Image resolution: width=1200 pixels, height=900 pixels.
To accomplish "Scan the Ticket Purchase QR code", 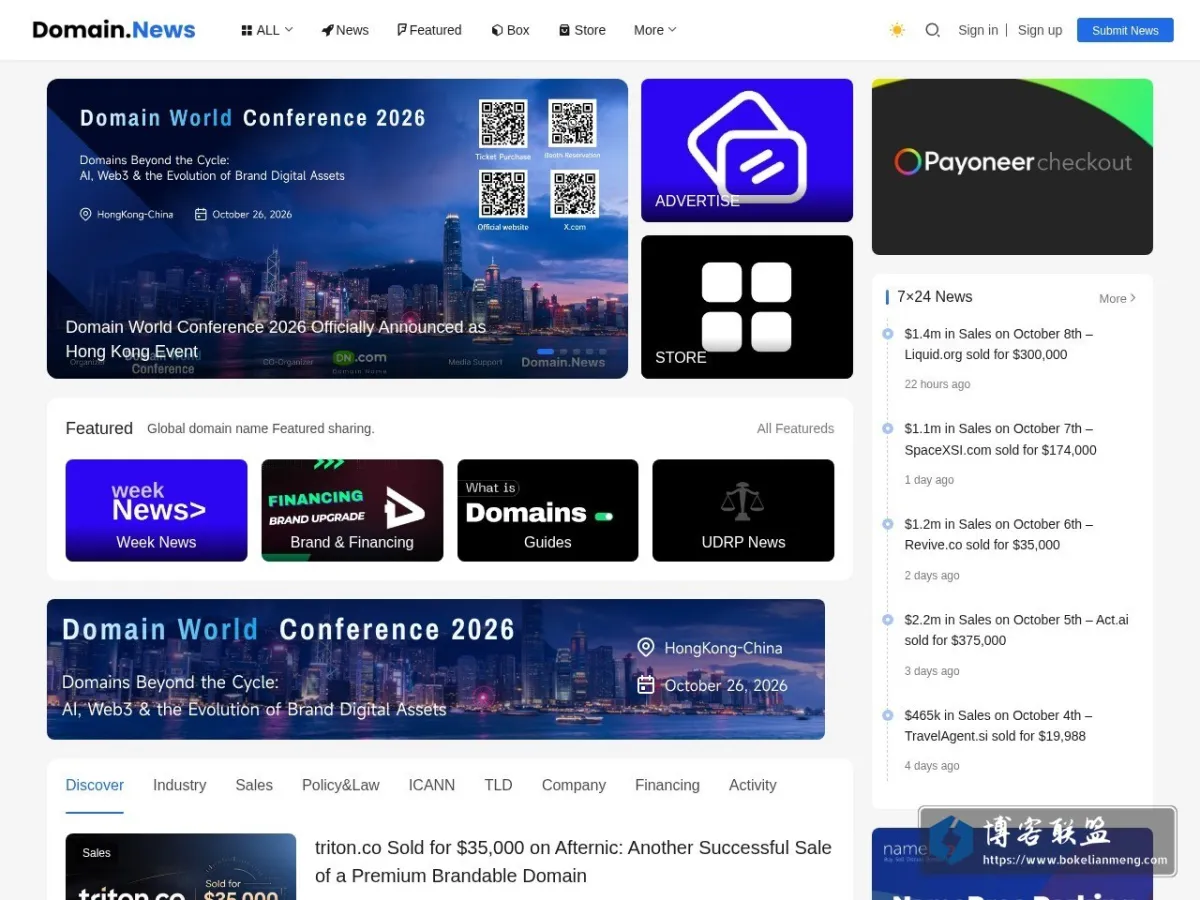I will [x=503, y=123].
